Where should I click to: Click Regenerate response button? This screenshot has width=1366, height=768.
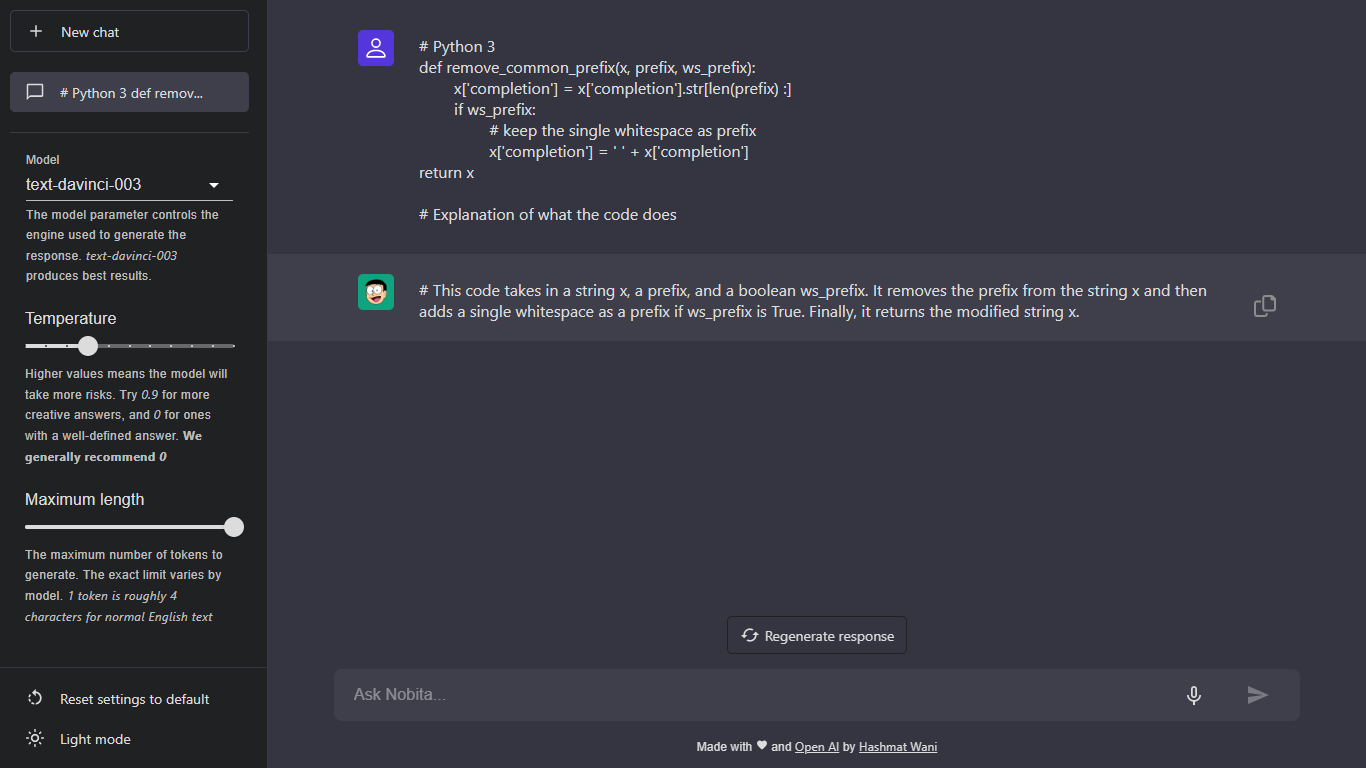point(817,635)
